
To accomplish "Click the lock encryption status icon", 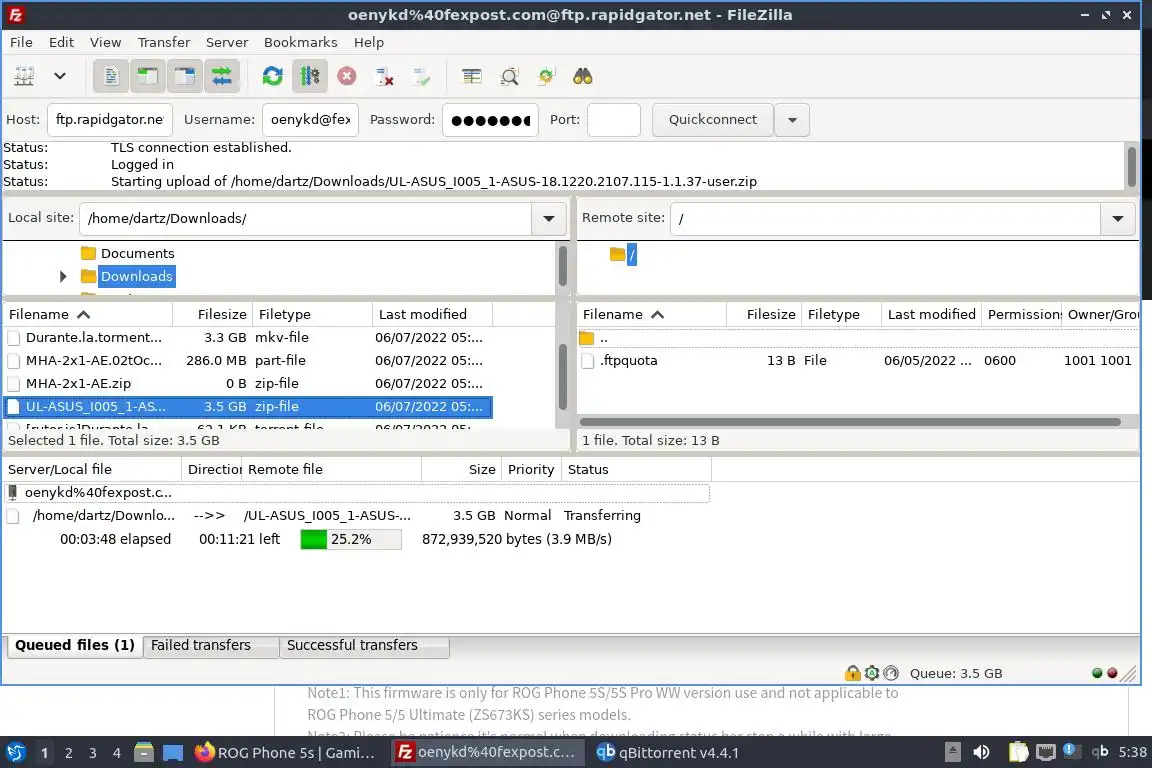I will [x=852, y=673].
